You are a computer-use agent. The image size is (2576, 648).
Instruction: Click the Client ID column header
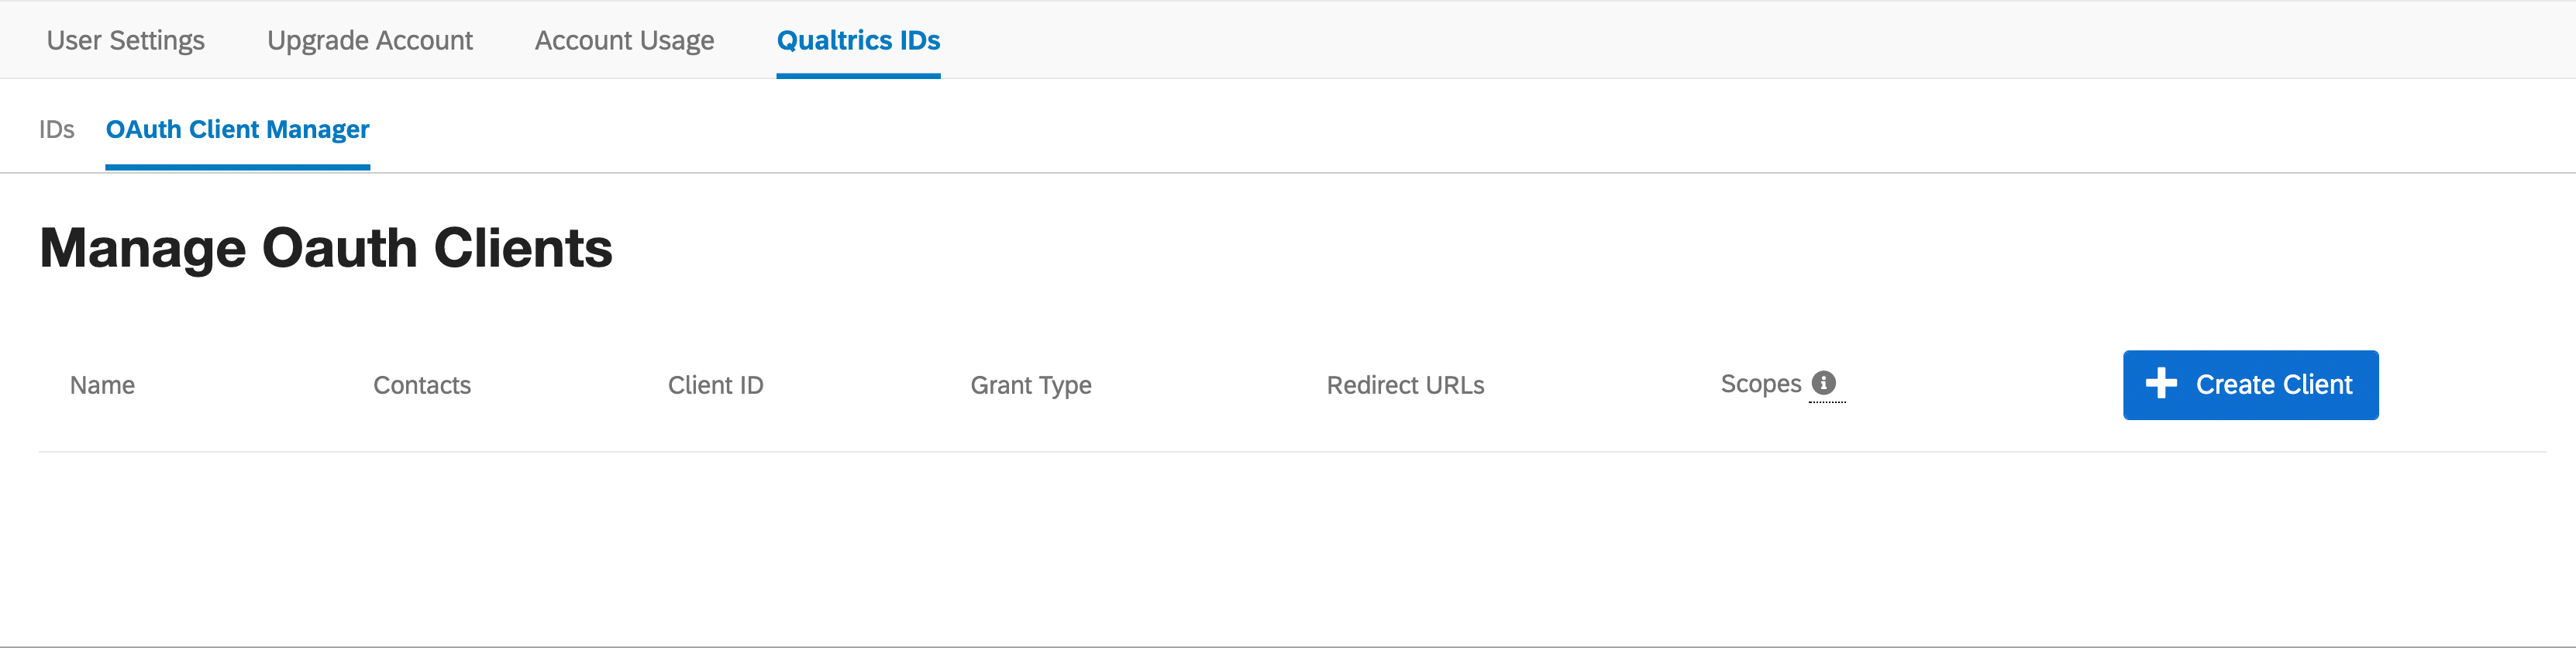715,385
